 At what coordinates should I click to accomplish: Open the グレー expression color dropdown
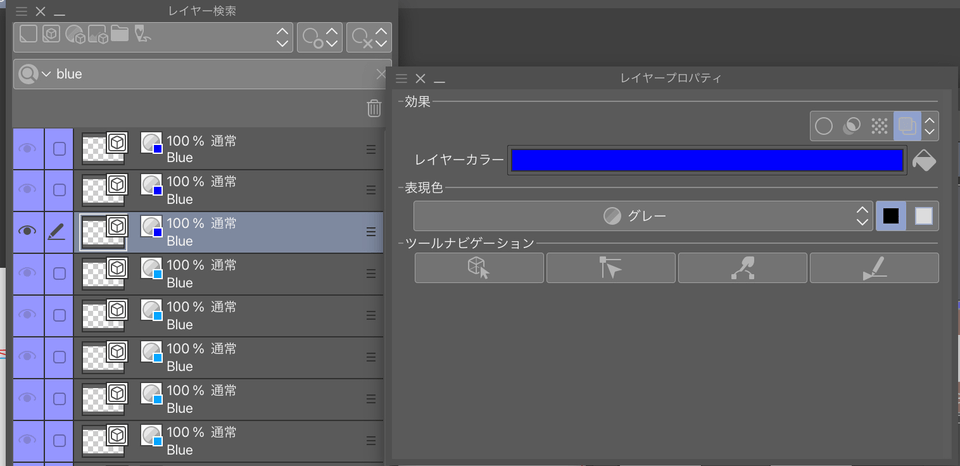click(643, 216)
